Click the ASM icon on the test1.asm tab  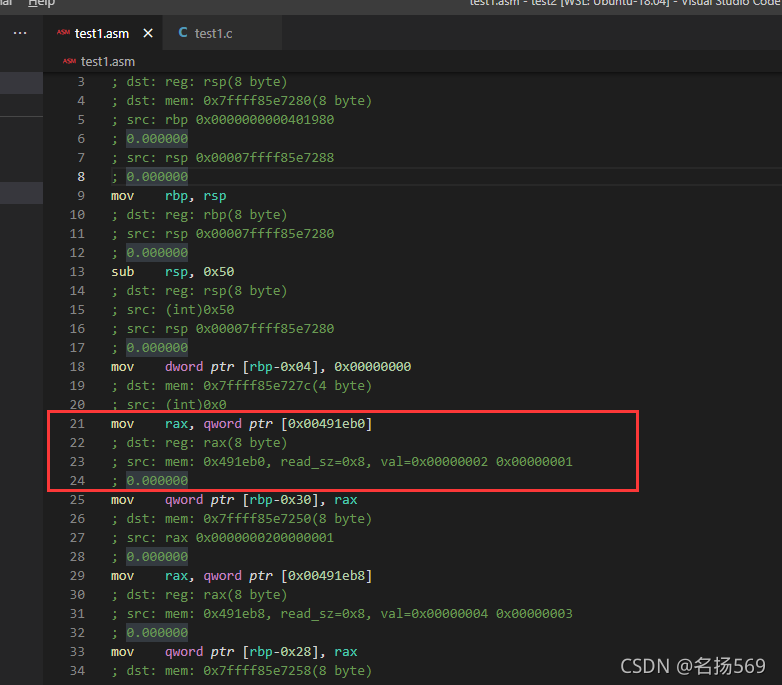[63, 33]
